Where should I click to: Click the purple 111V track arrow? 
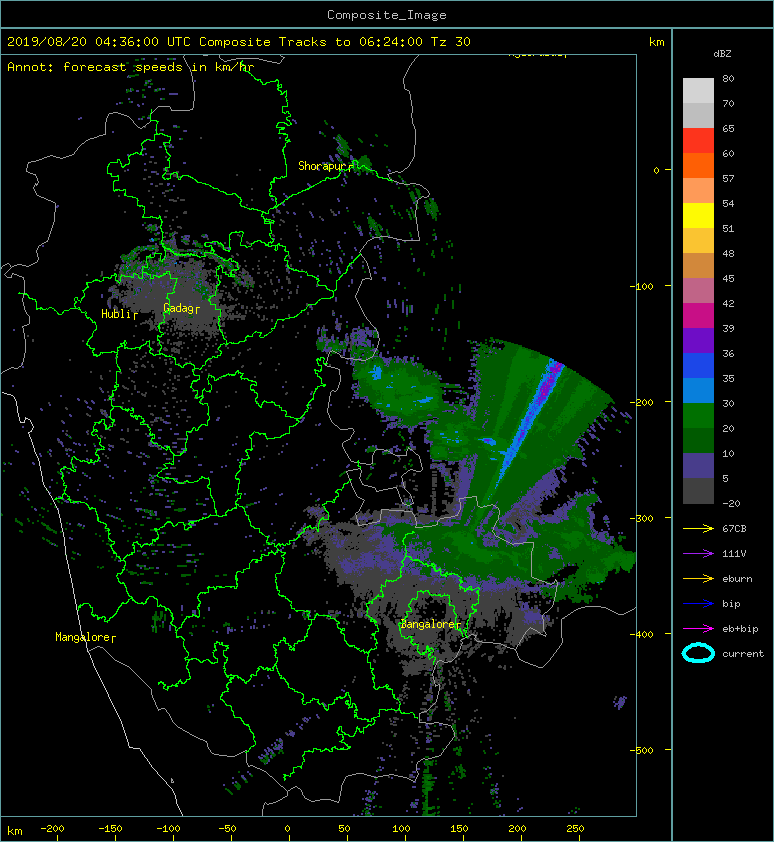click(698, 554)
